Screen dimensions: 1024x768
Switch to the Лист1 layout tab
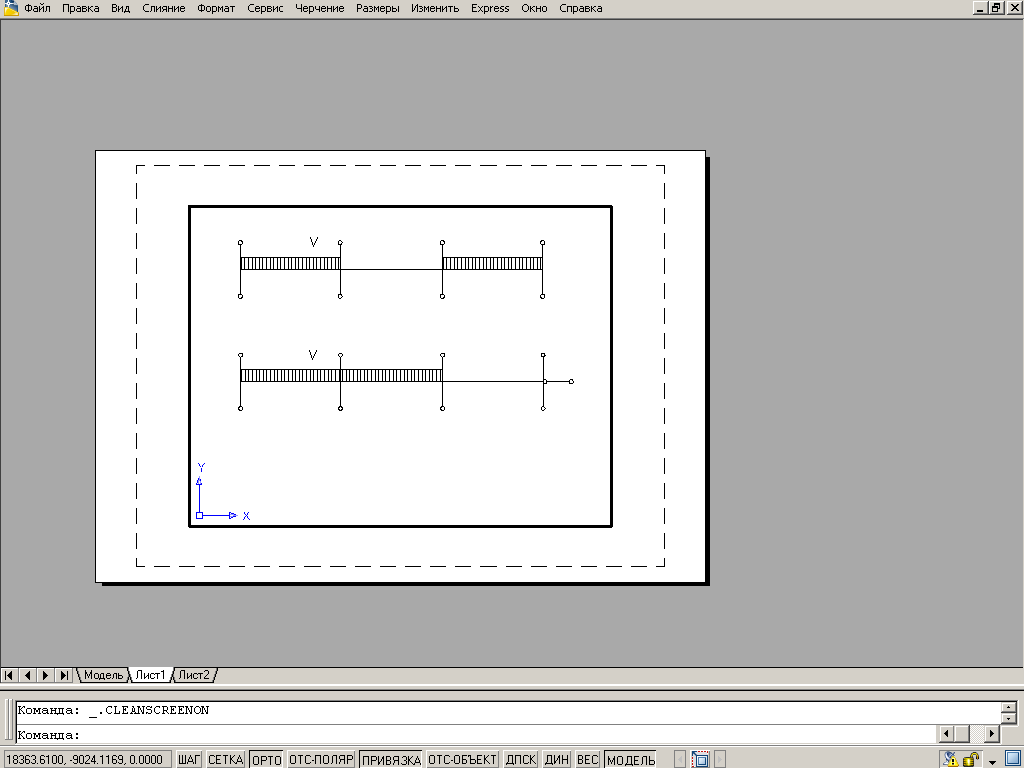click(150, 675)
